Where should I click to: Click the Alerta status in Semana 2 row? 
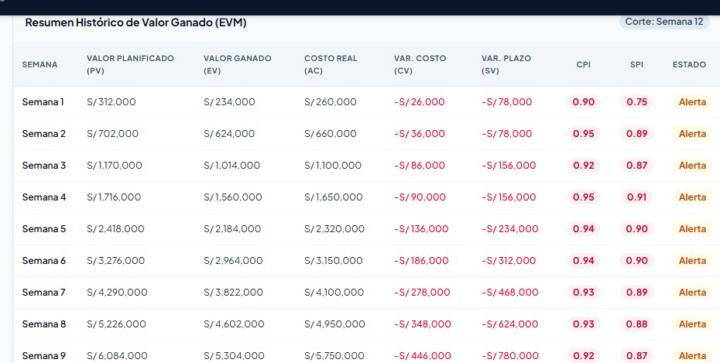pyautogui.click(x=692, y=134)
